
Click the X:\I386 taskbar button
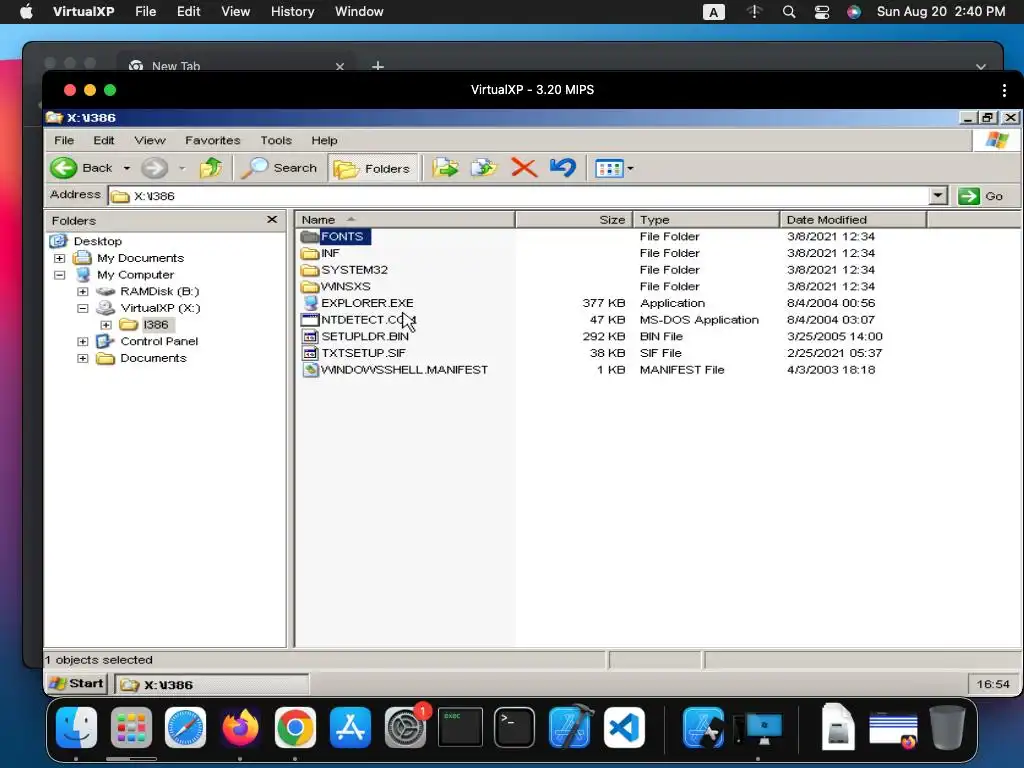point(212,684)
